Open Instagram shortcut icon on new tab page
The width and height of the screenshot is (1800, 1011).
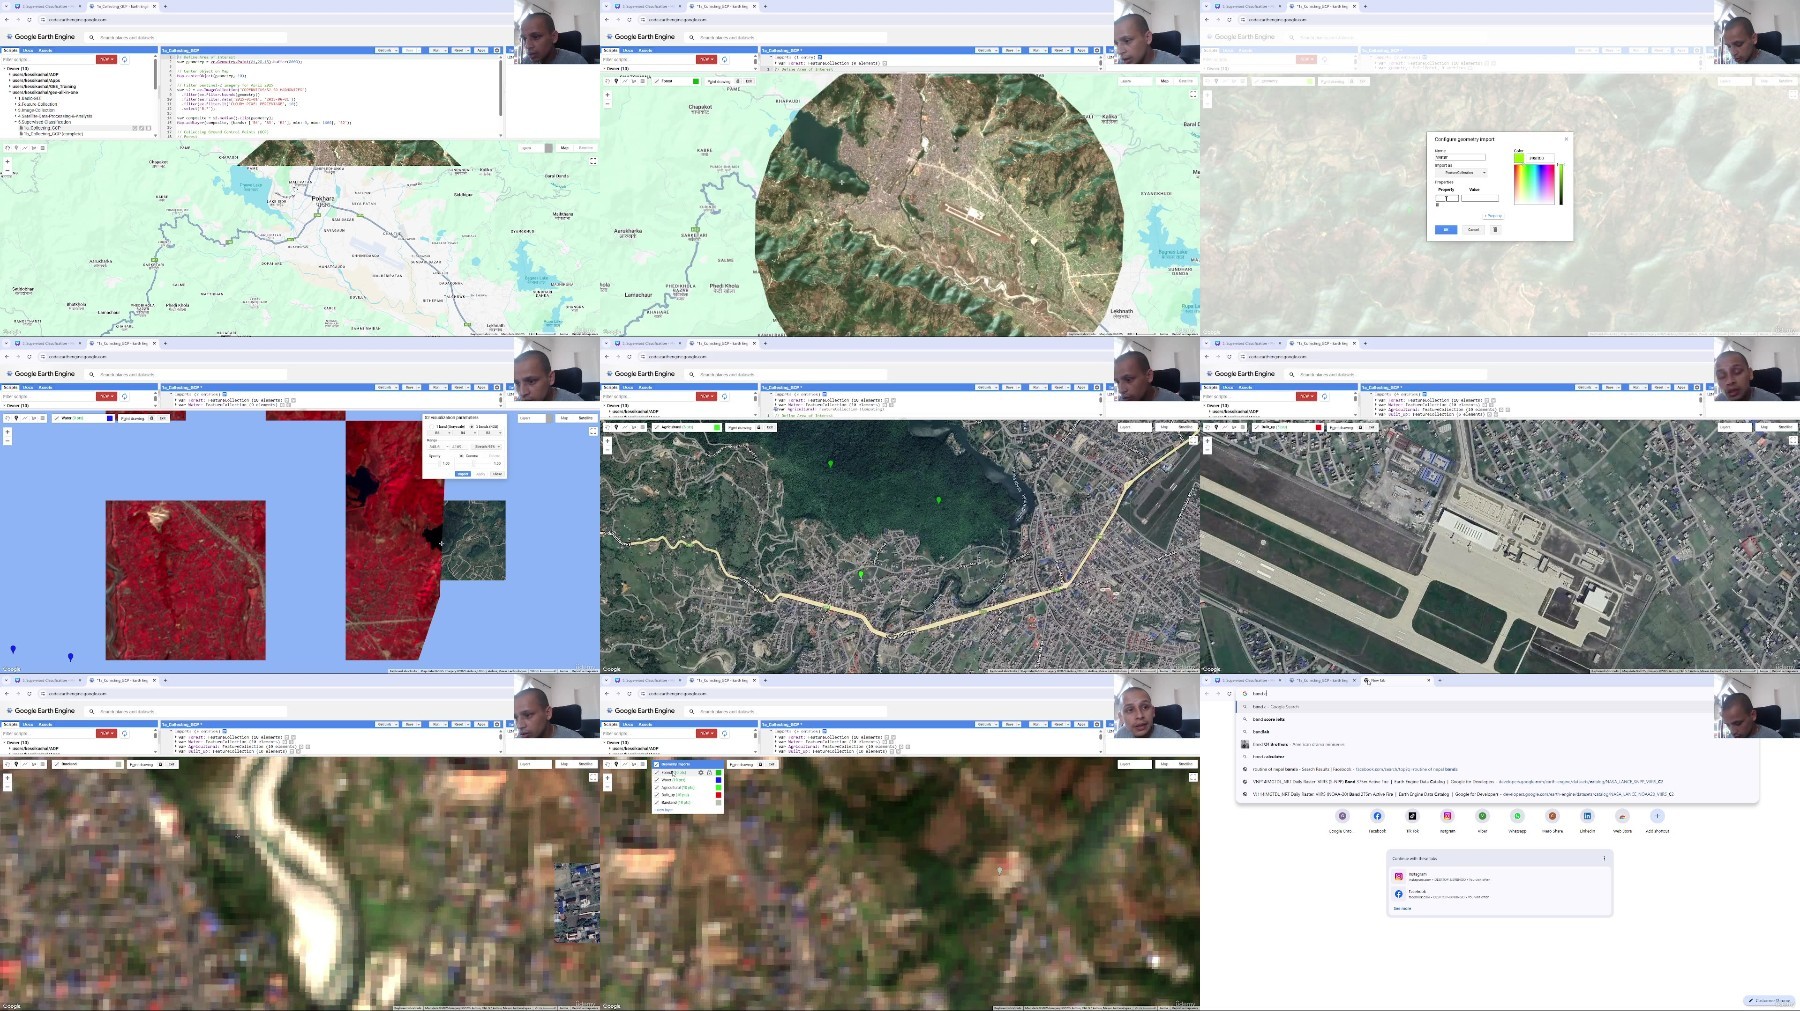tap(1447, 816)
